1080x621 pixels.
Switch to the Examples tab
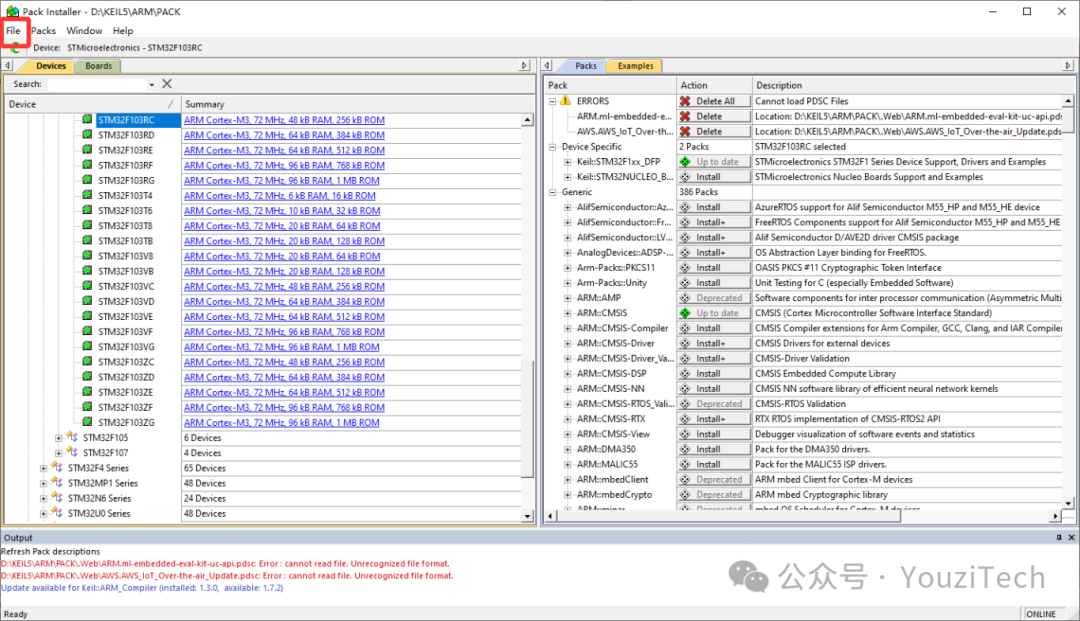pos(635,66)
